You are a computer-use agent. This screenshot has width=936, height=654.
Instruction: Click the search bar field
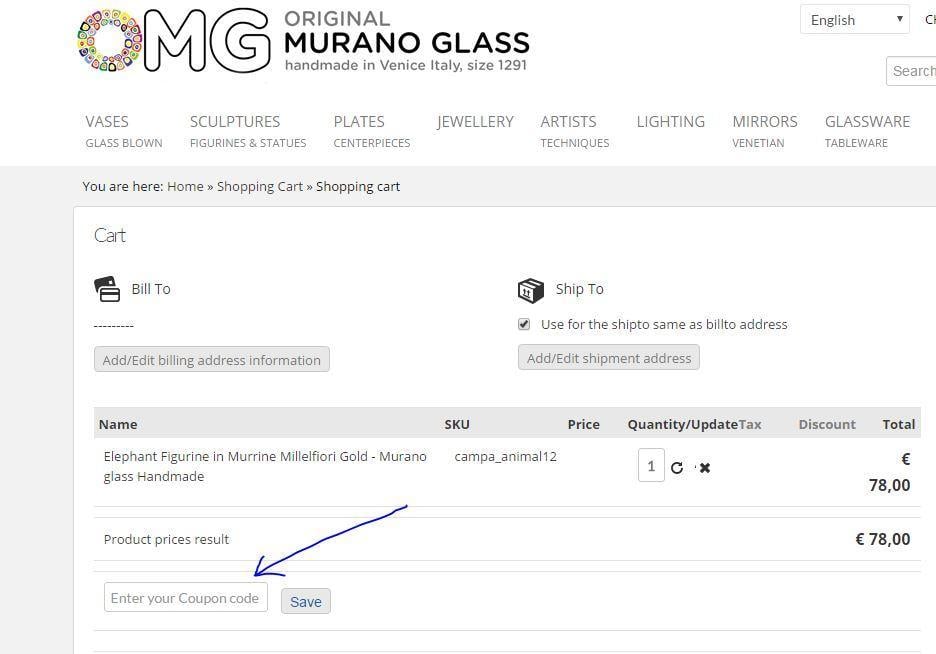912,70
